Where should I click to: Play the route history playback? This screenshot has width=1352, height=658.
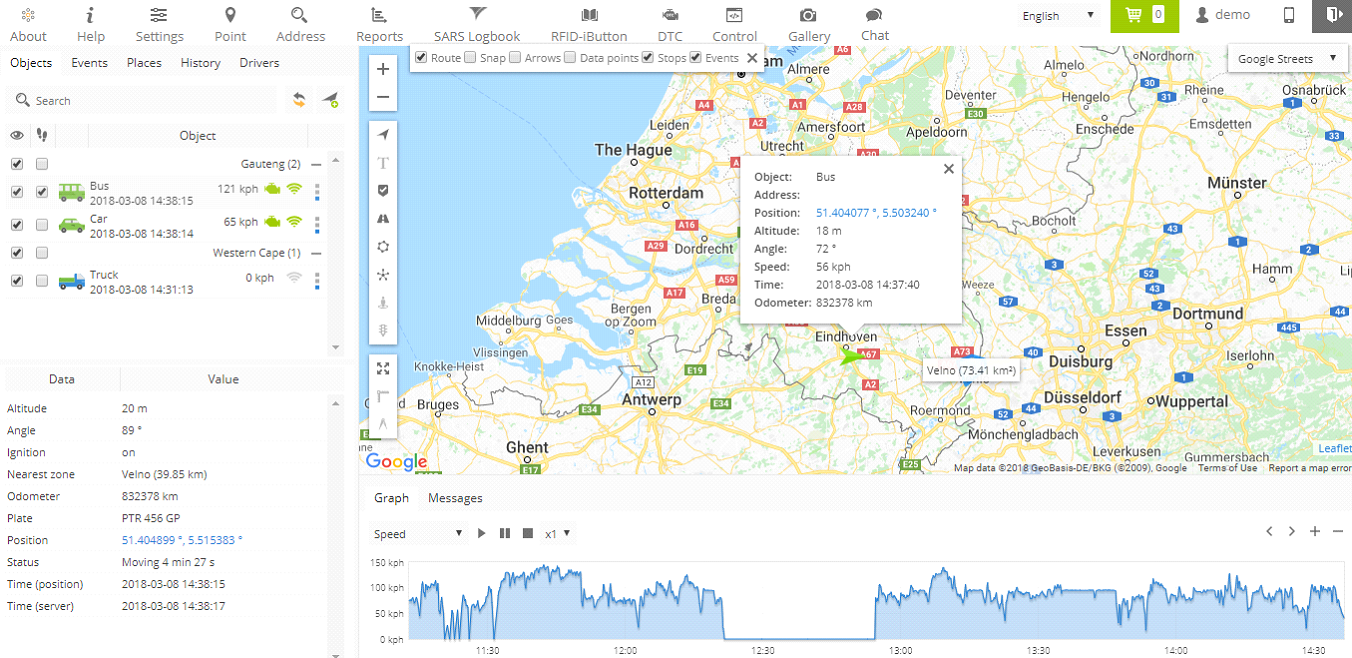click(481, 533)
